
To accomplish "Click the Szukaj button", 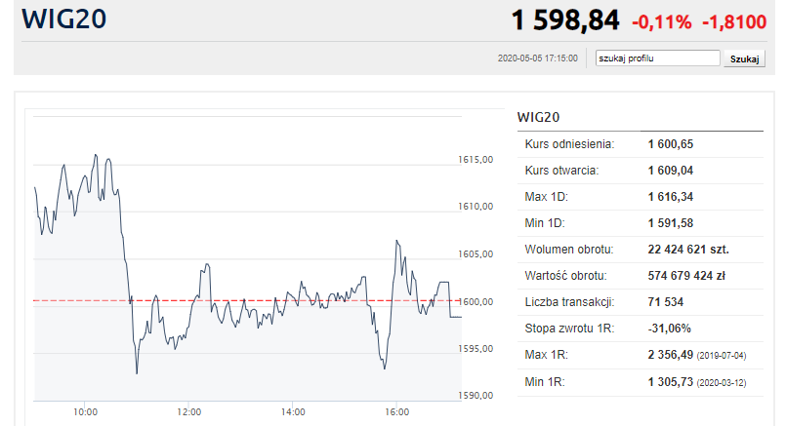I will pos(744,59).
